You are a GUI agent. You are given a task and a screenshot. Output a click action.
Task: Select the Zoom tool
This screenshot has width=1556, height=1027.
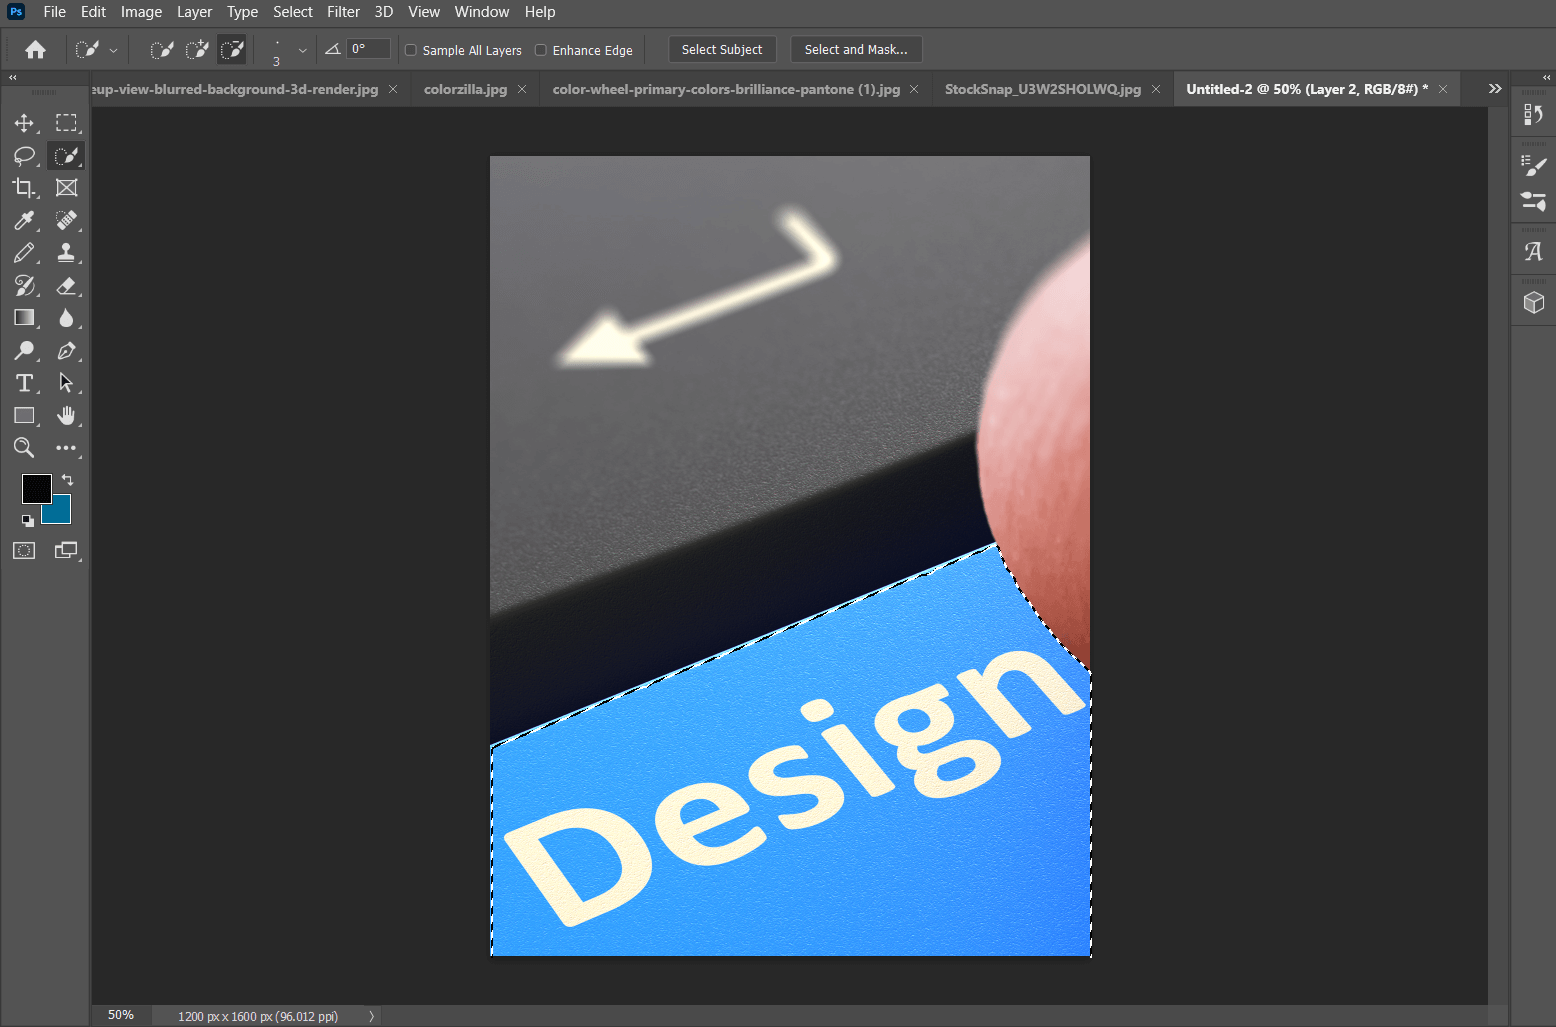[24, 448]
